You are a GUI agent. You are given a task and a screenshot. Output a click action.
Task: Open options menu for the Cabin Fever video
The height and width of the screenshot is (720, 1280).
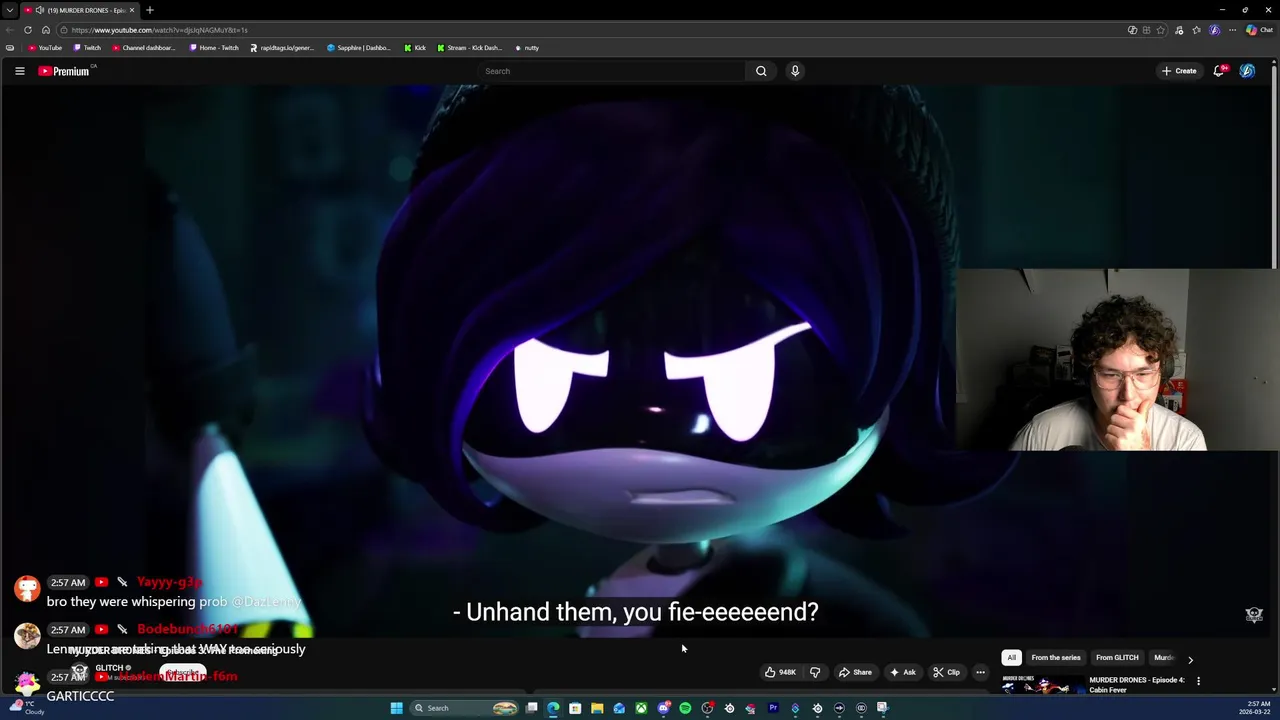[1198, 681]
